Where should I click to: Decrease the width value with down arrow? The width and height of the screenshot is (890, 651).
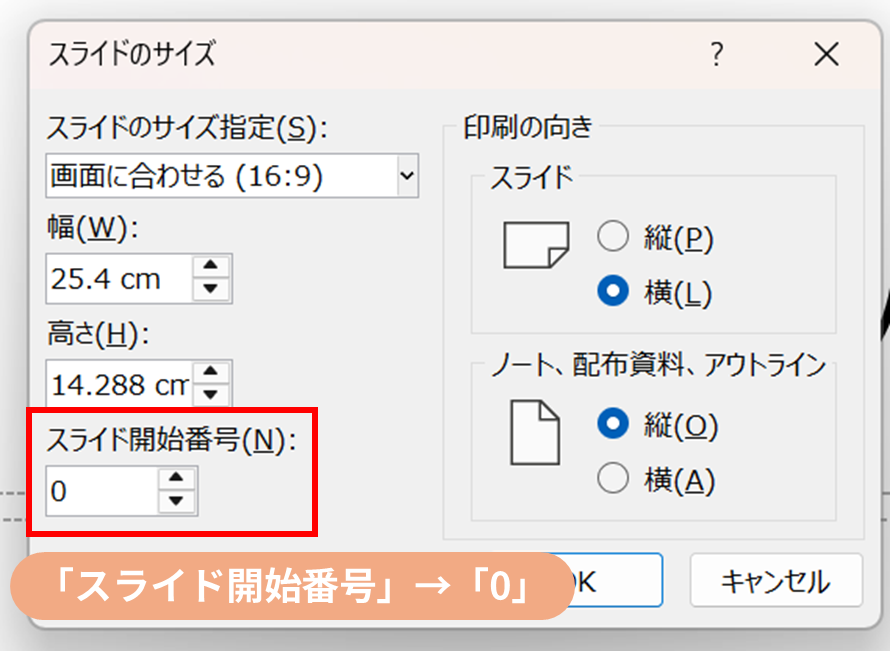click(210, 289)
